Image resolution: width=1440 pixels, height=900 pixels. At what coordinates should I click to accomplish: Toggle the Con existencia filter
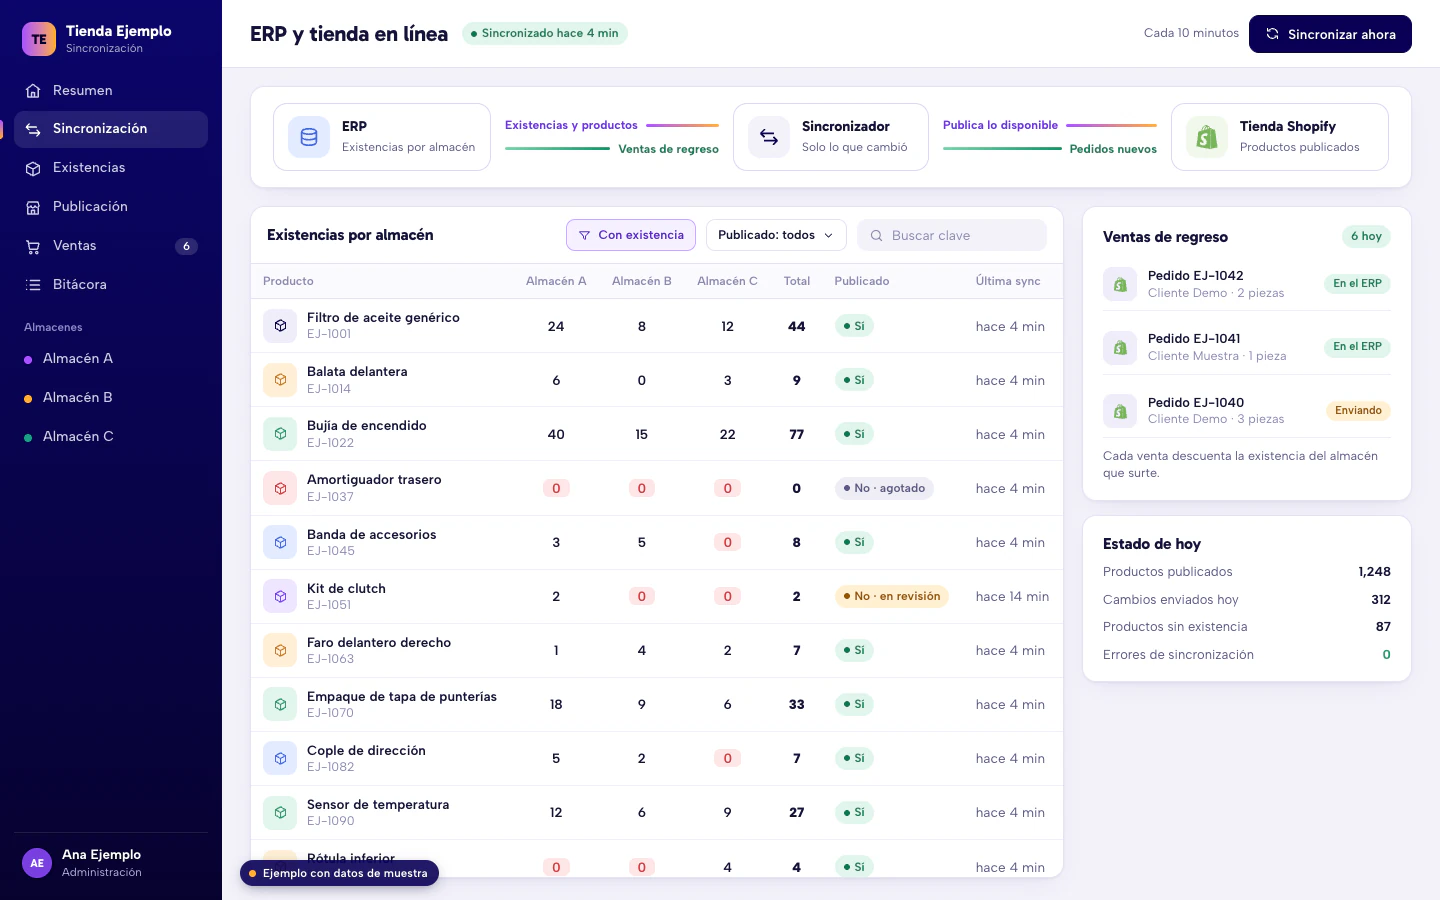point(631,235)
